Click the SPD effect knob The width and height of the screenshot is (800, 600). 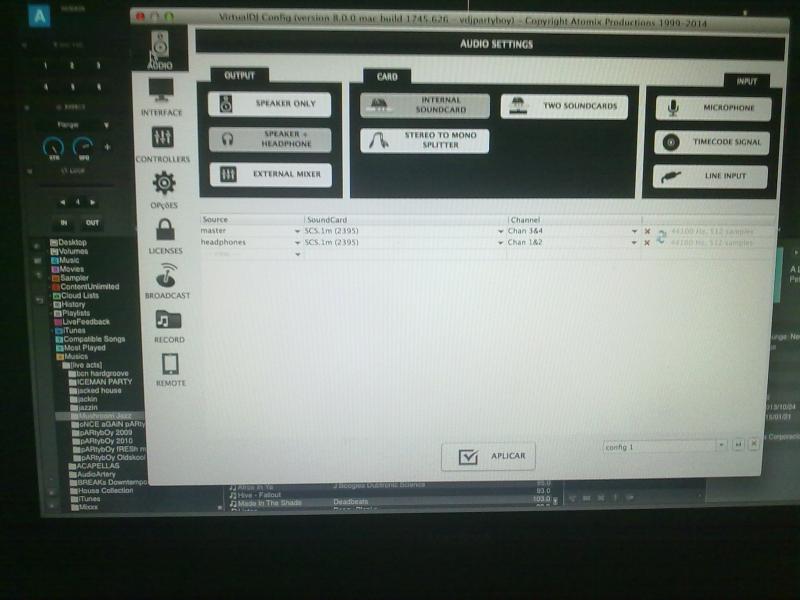83,147
